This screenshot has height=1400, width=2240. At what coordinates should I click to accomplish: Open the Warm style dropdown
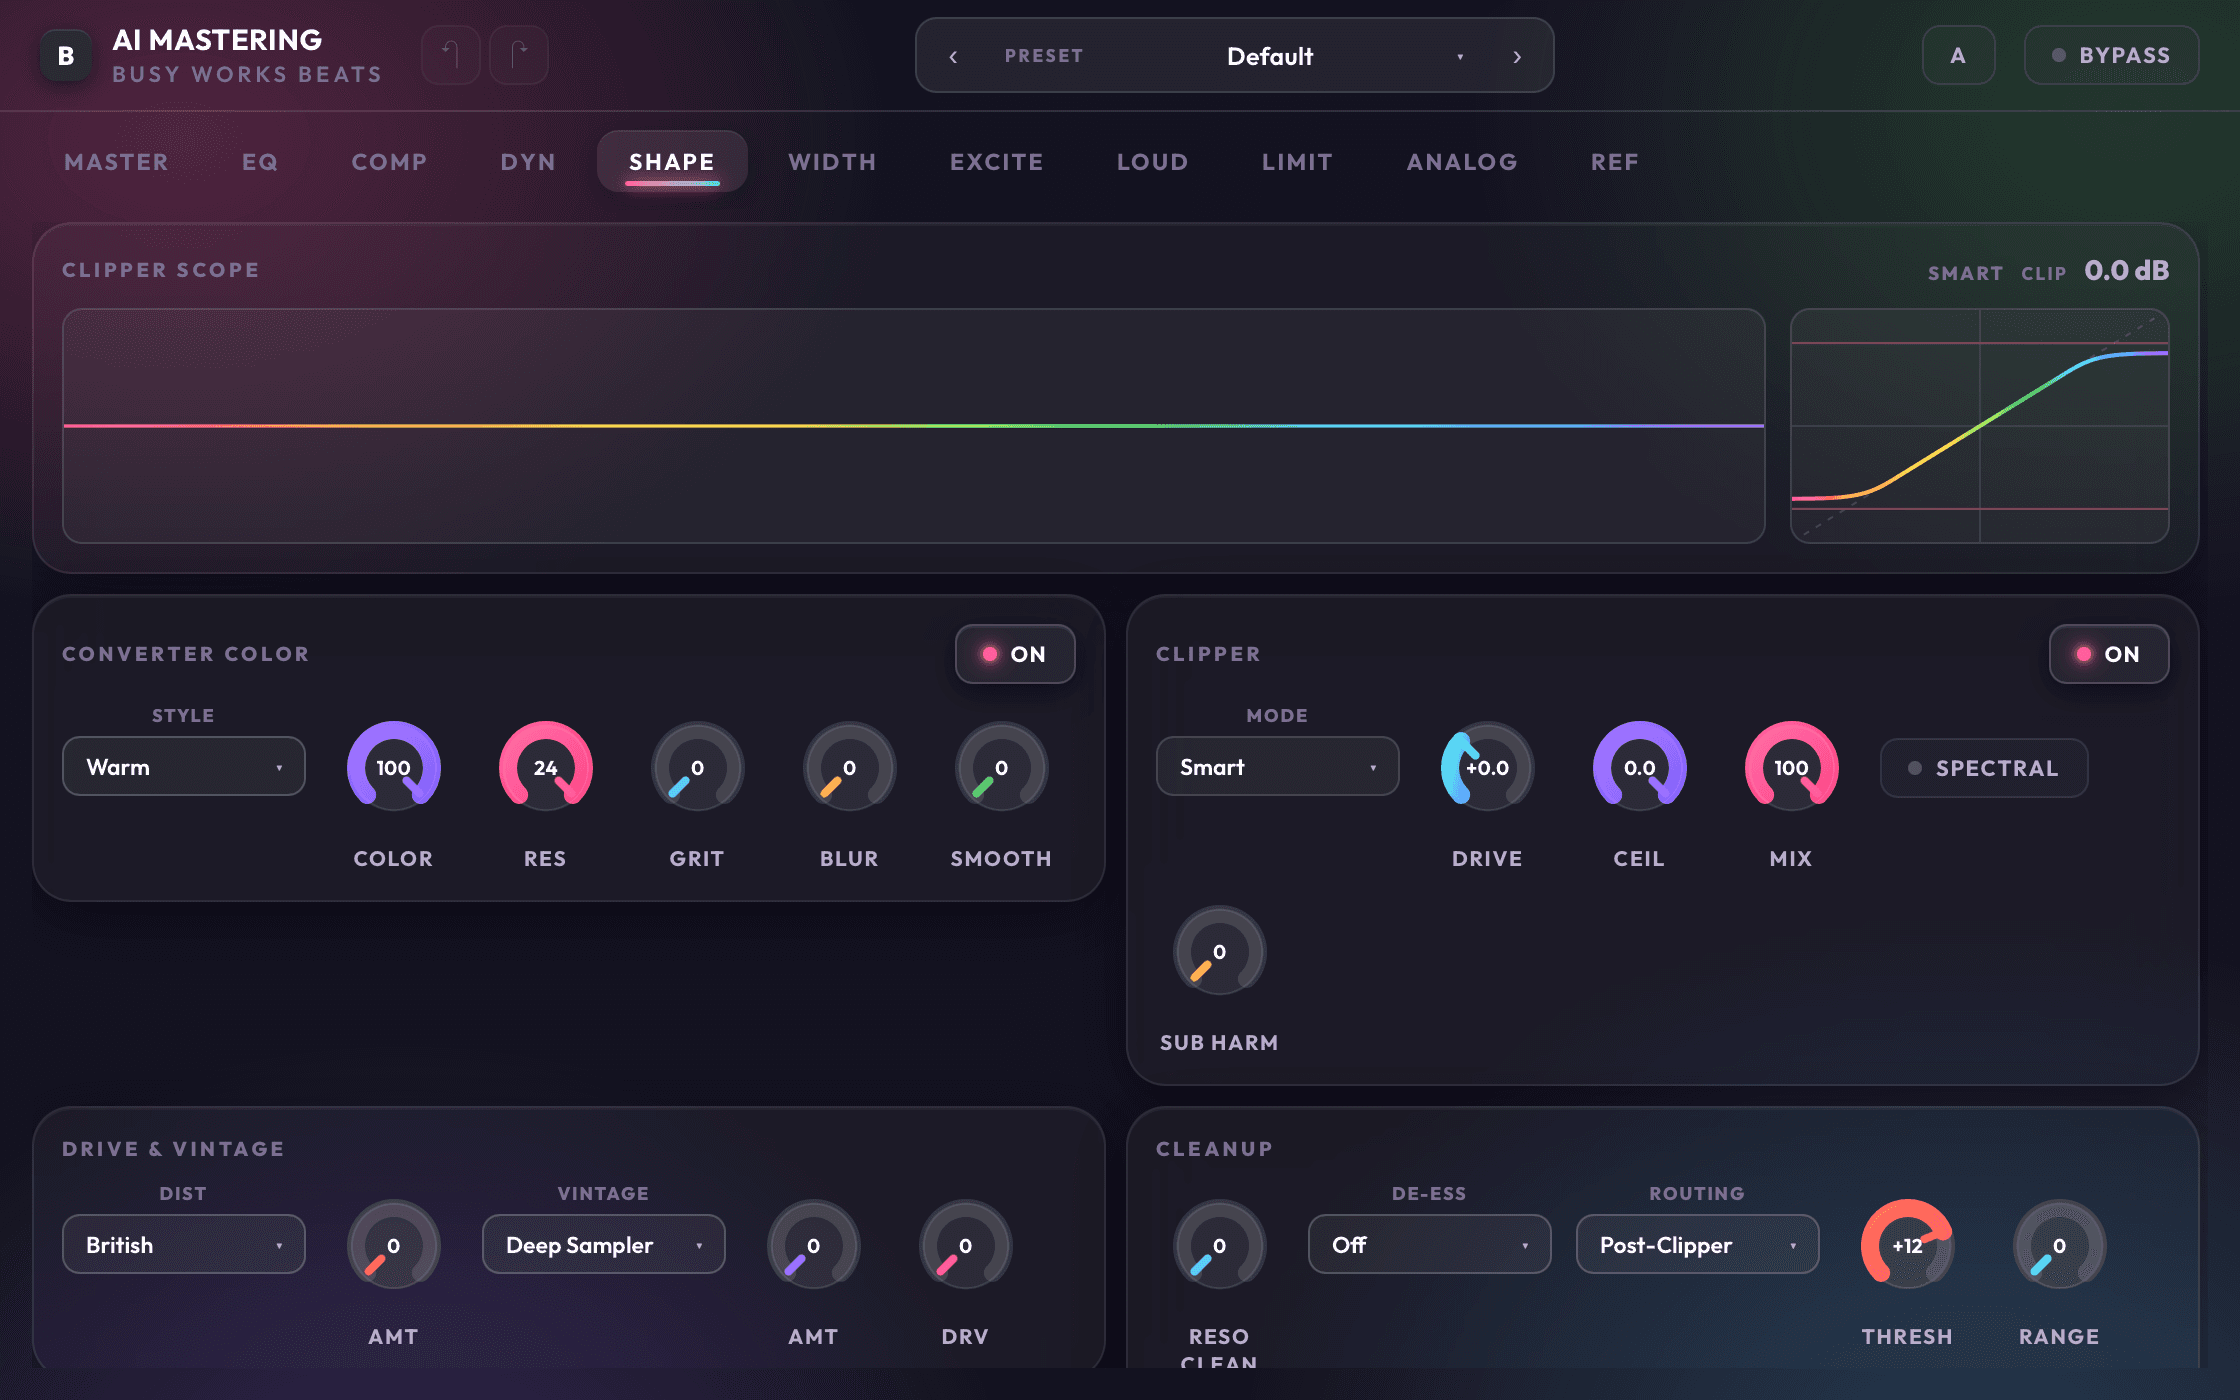point(184,767)
